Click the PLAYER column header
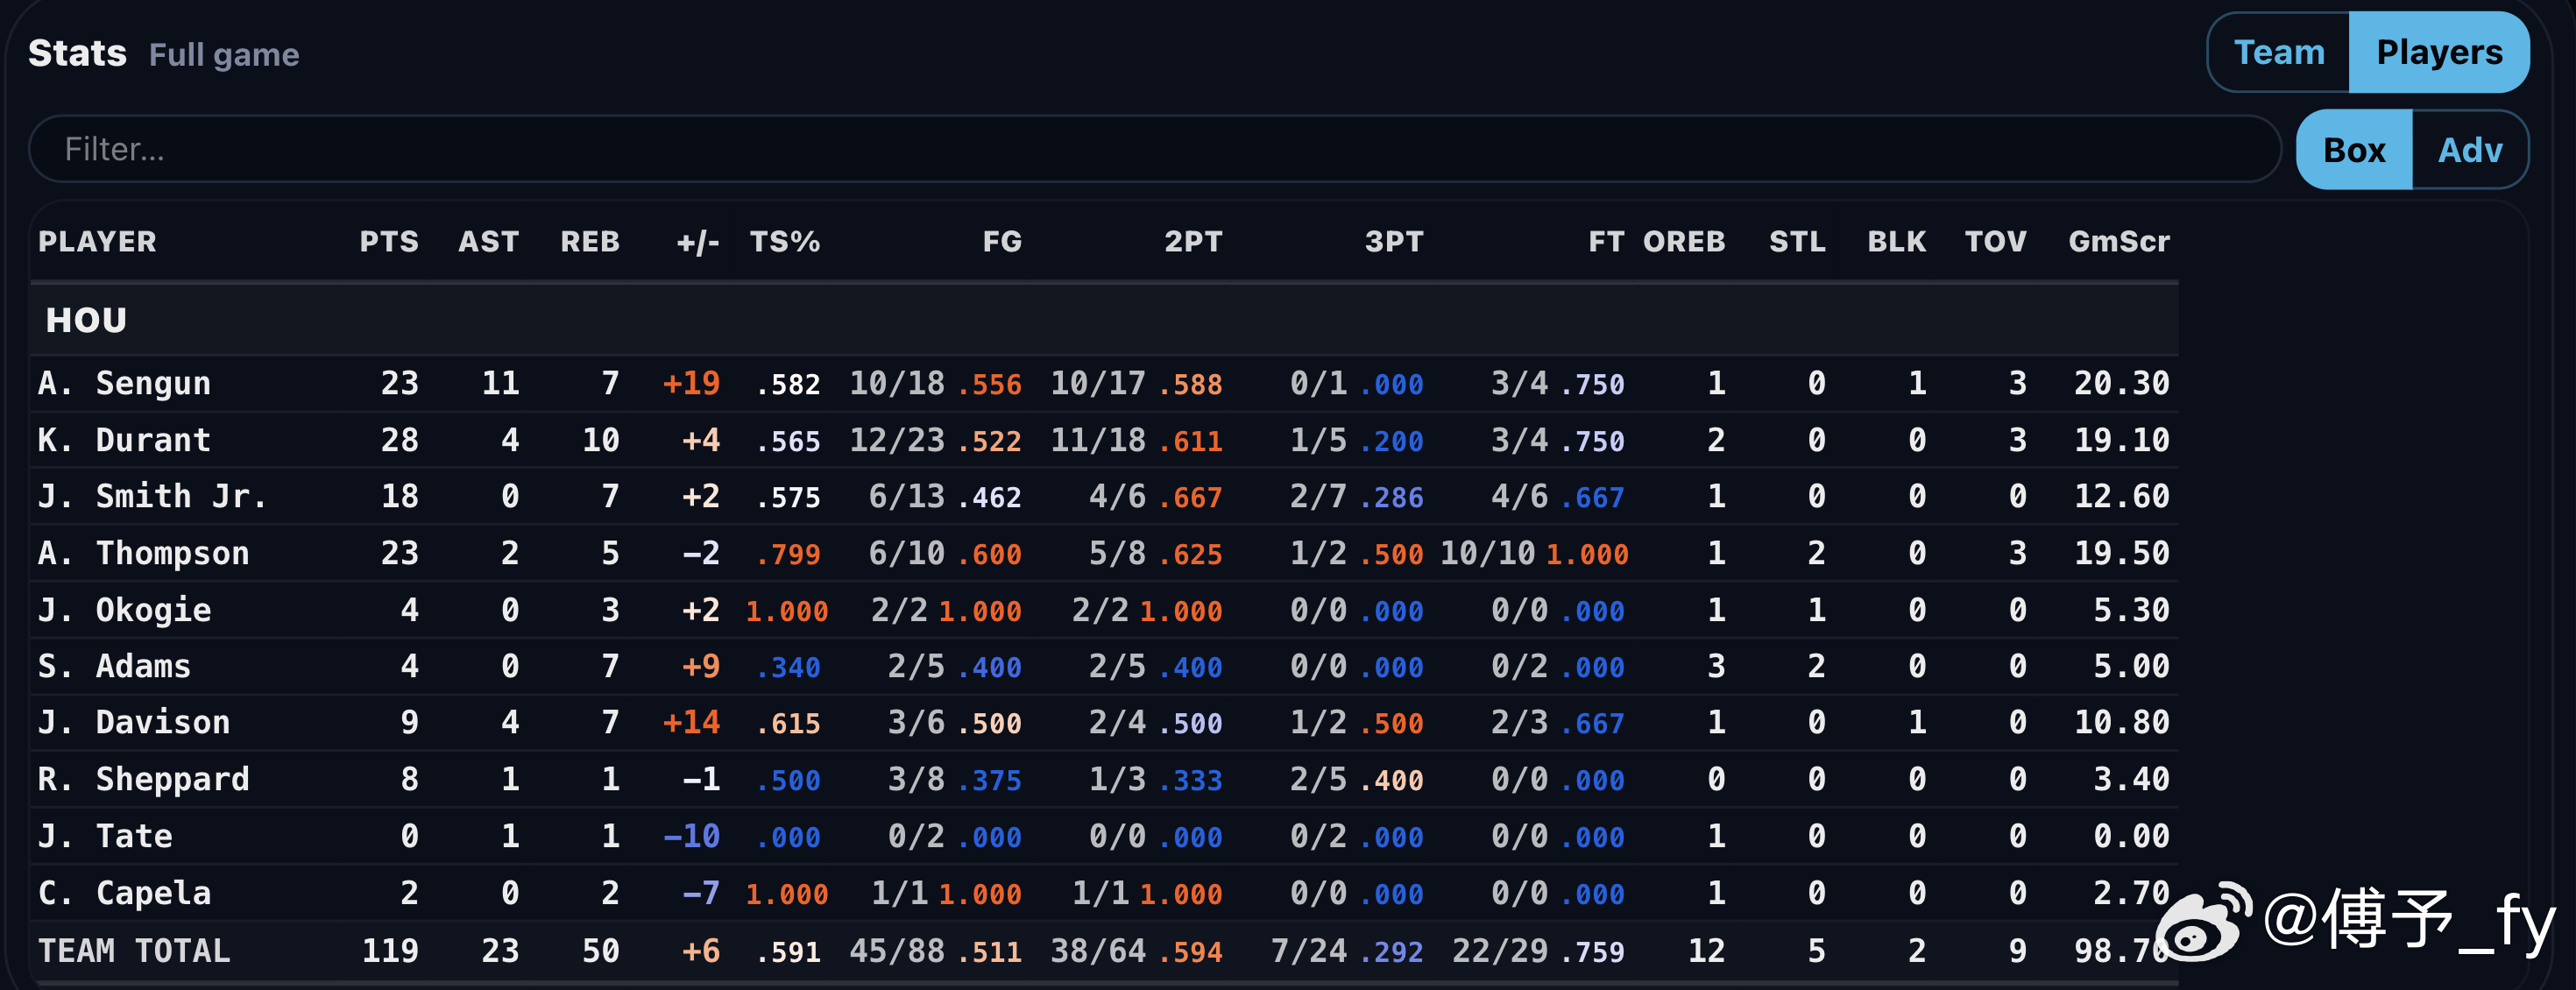 click(x=97, y=241)
